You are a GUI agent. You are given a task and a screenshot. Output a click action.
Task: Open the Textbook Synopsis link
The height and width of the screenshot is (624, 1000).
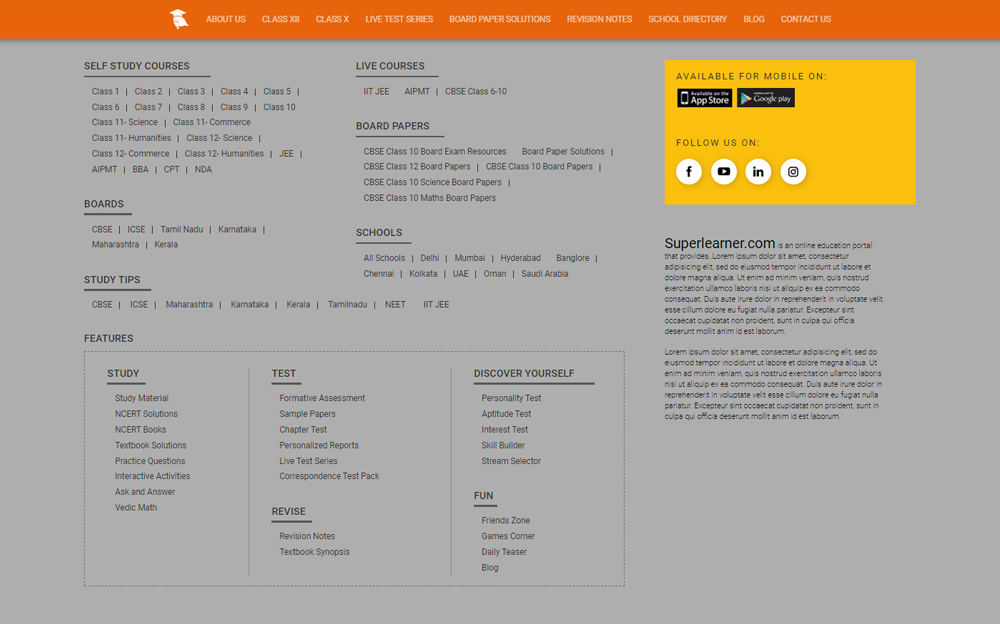(314, 552)
